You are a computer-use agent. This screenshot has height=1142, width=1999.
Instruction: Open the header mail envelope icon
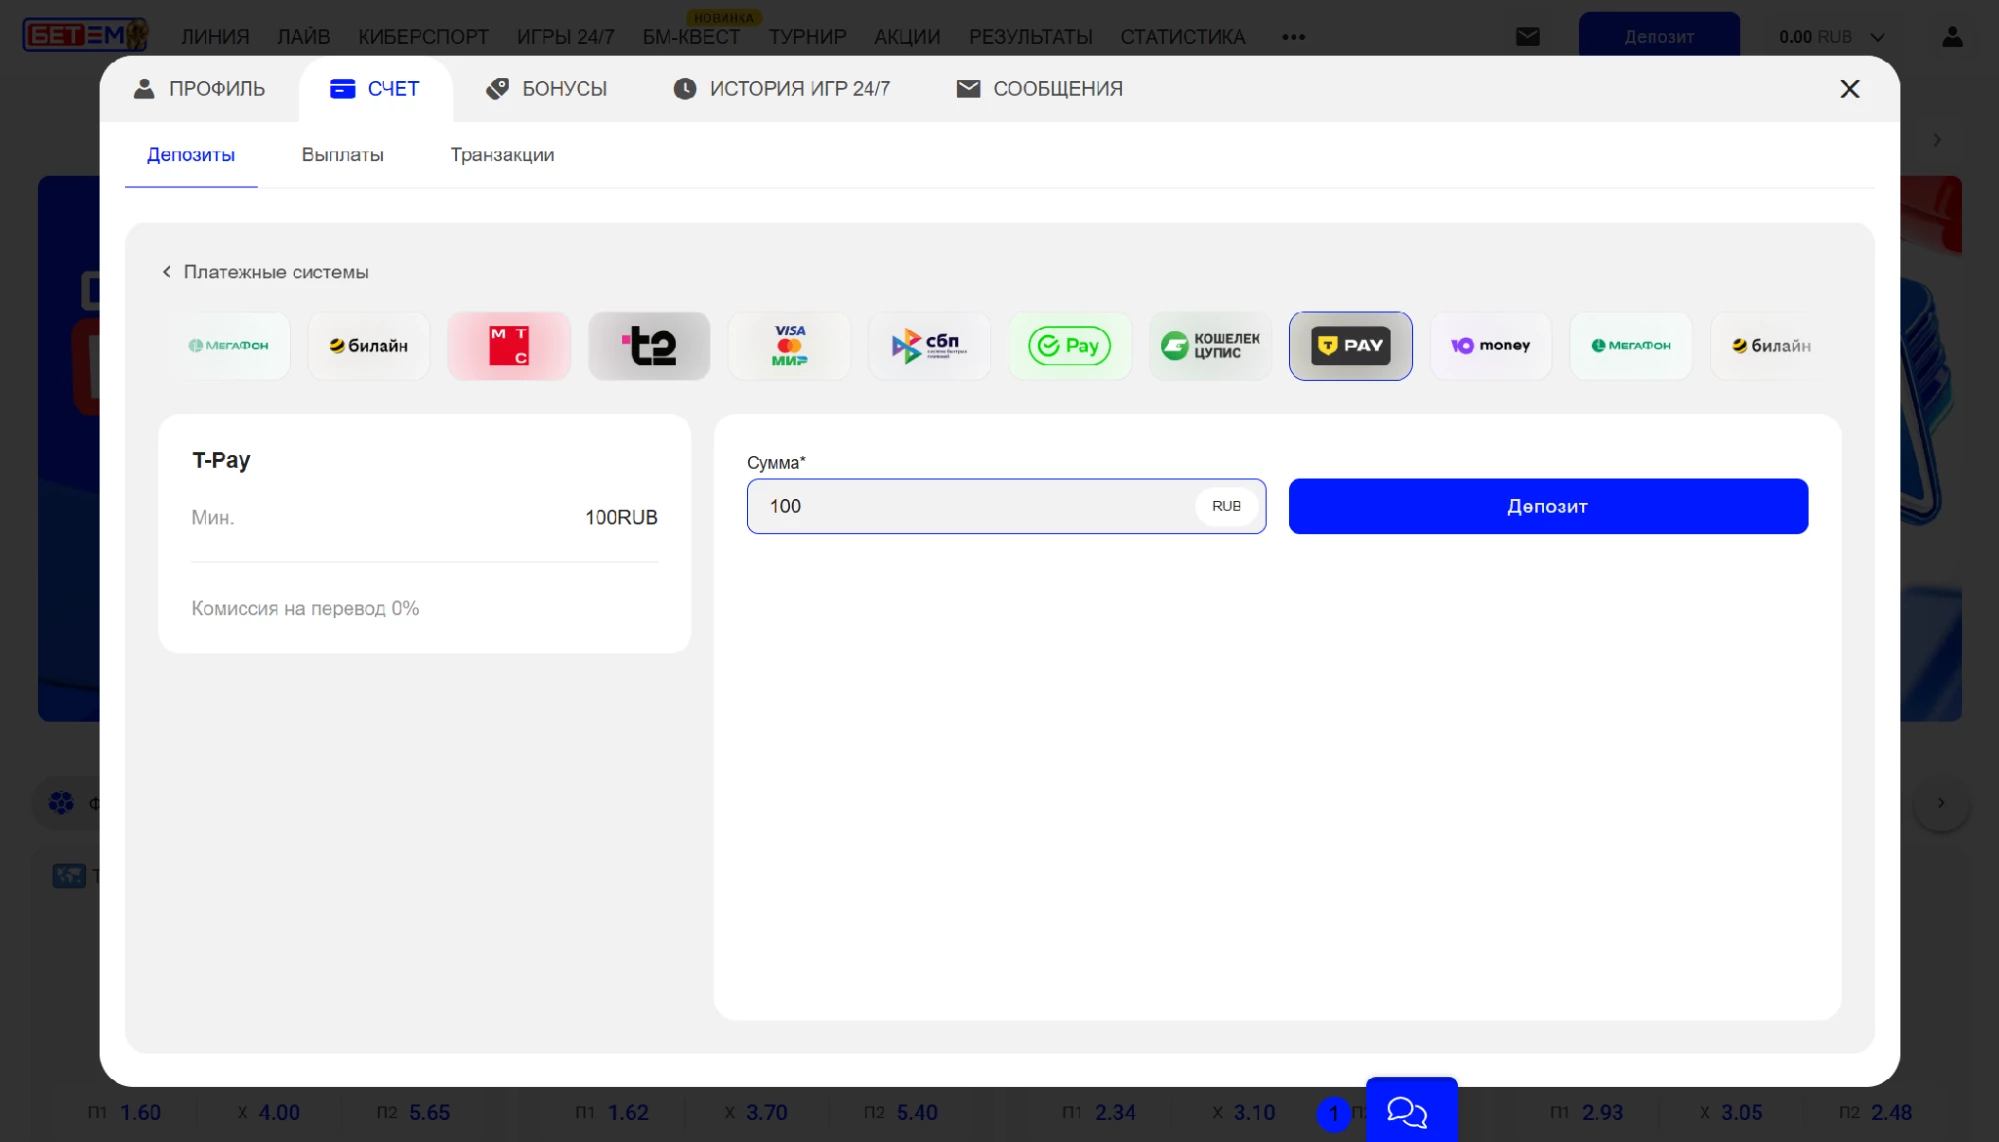pos(1528,37)
